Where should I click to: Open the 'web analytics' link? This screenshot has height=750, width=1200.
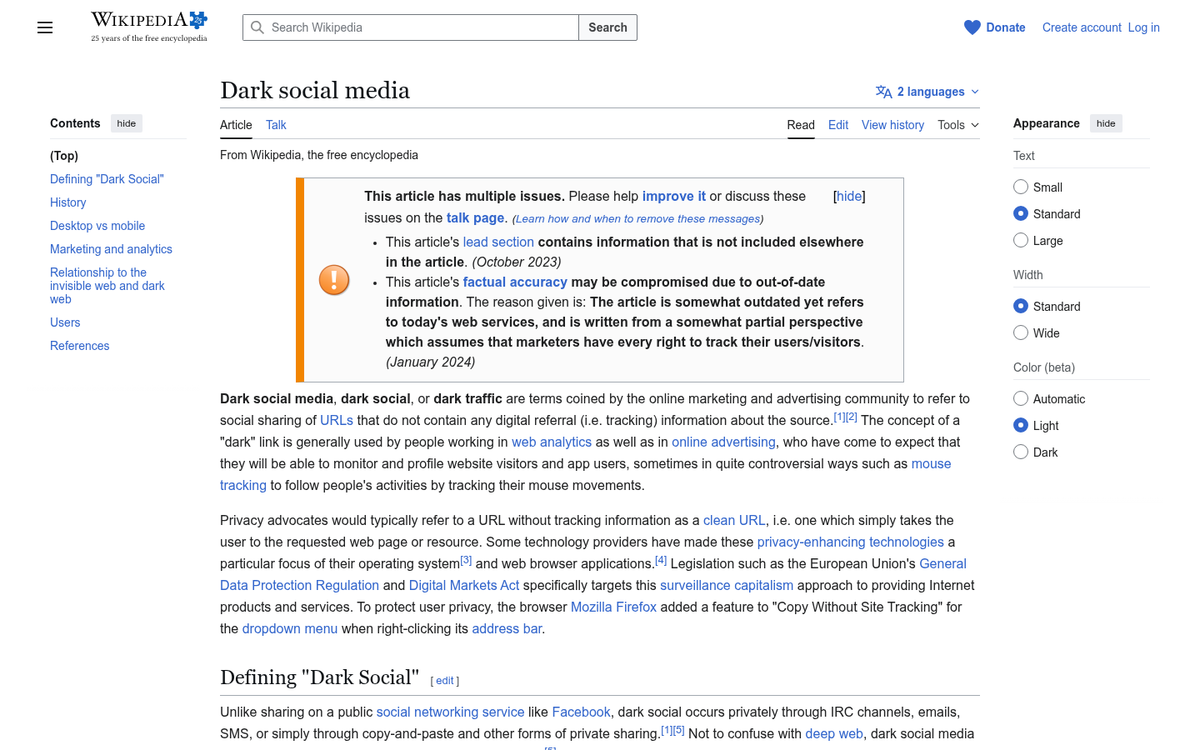(551, 442)
